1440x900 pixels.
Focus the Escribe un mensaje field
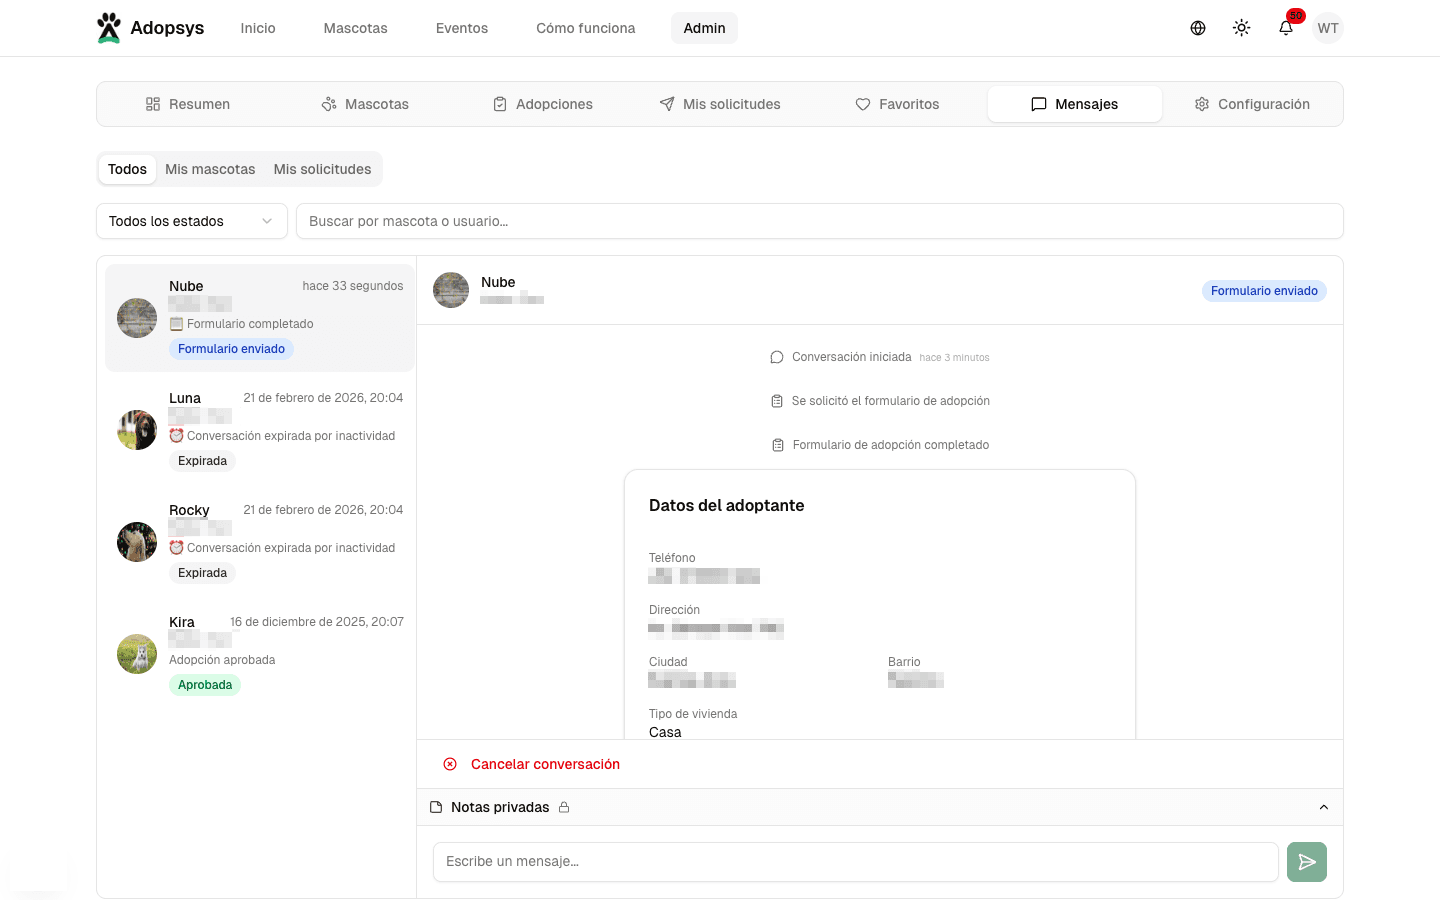click(855, 862)
